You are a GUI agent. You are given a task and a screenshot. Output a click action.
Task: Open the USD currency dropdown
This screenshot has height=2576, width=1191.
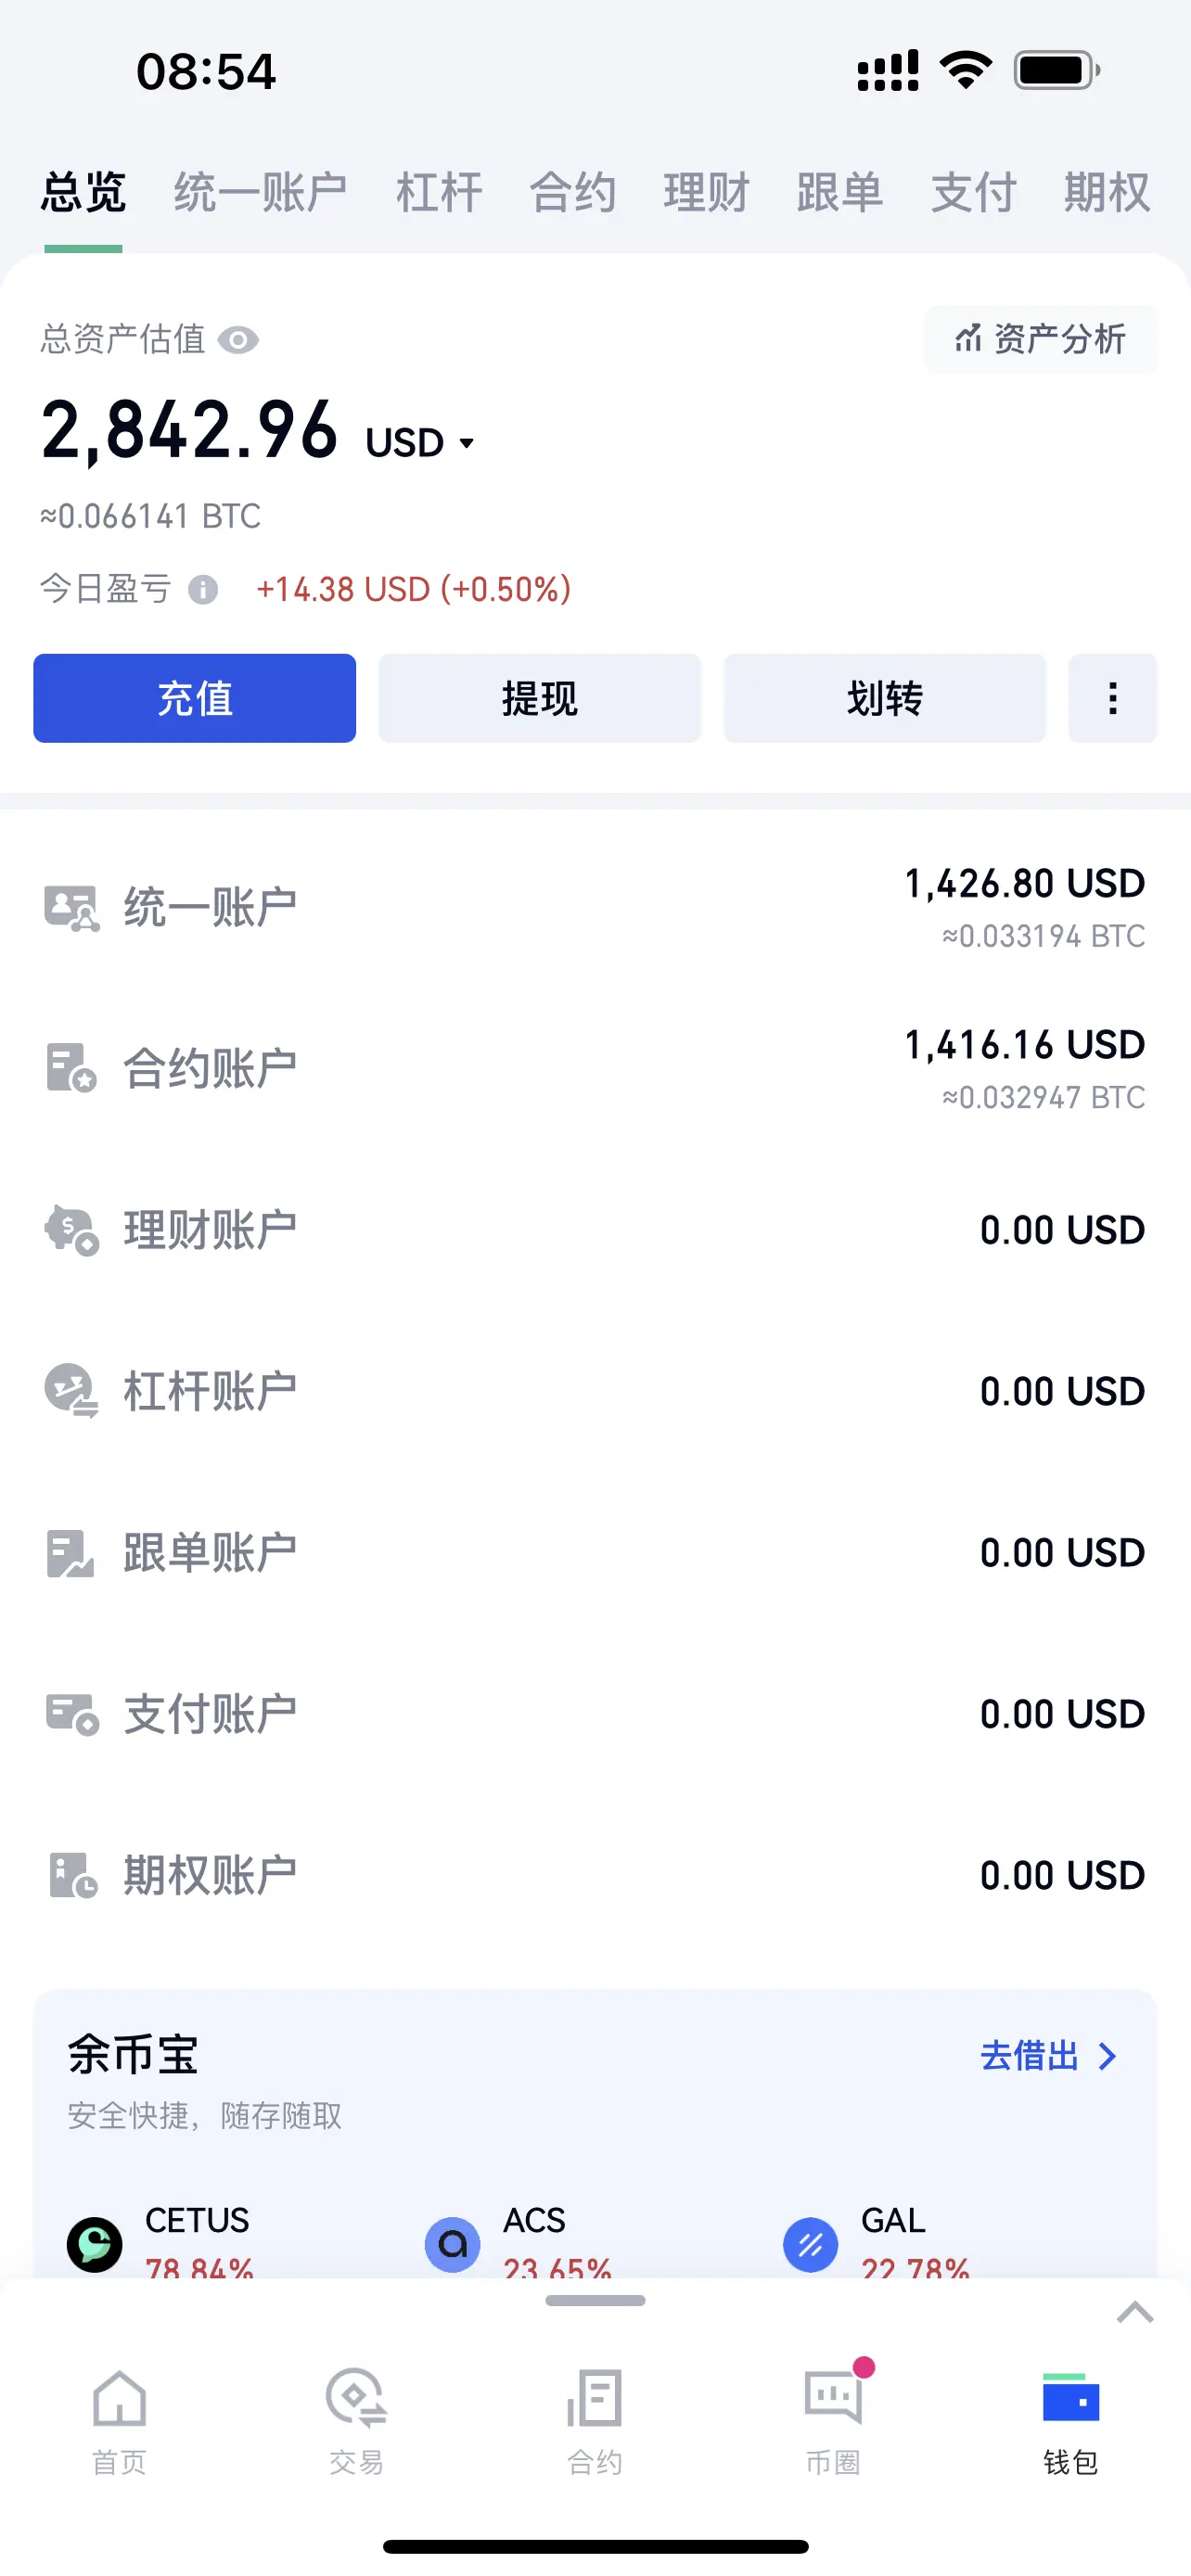coord(420,443)
